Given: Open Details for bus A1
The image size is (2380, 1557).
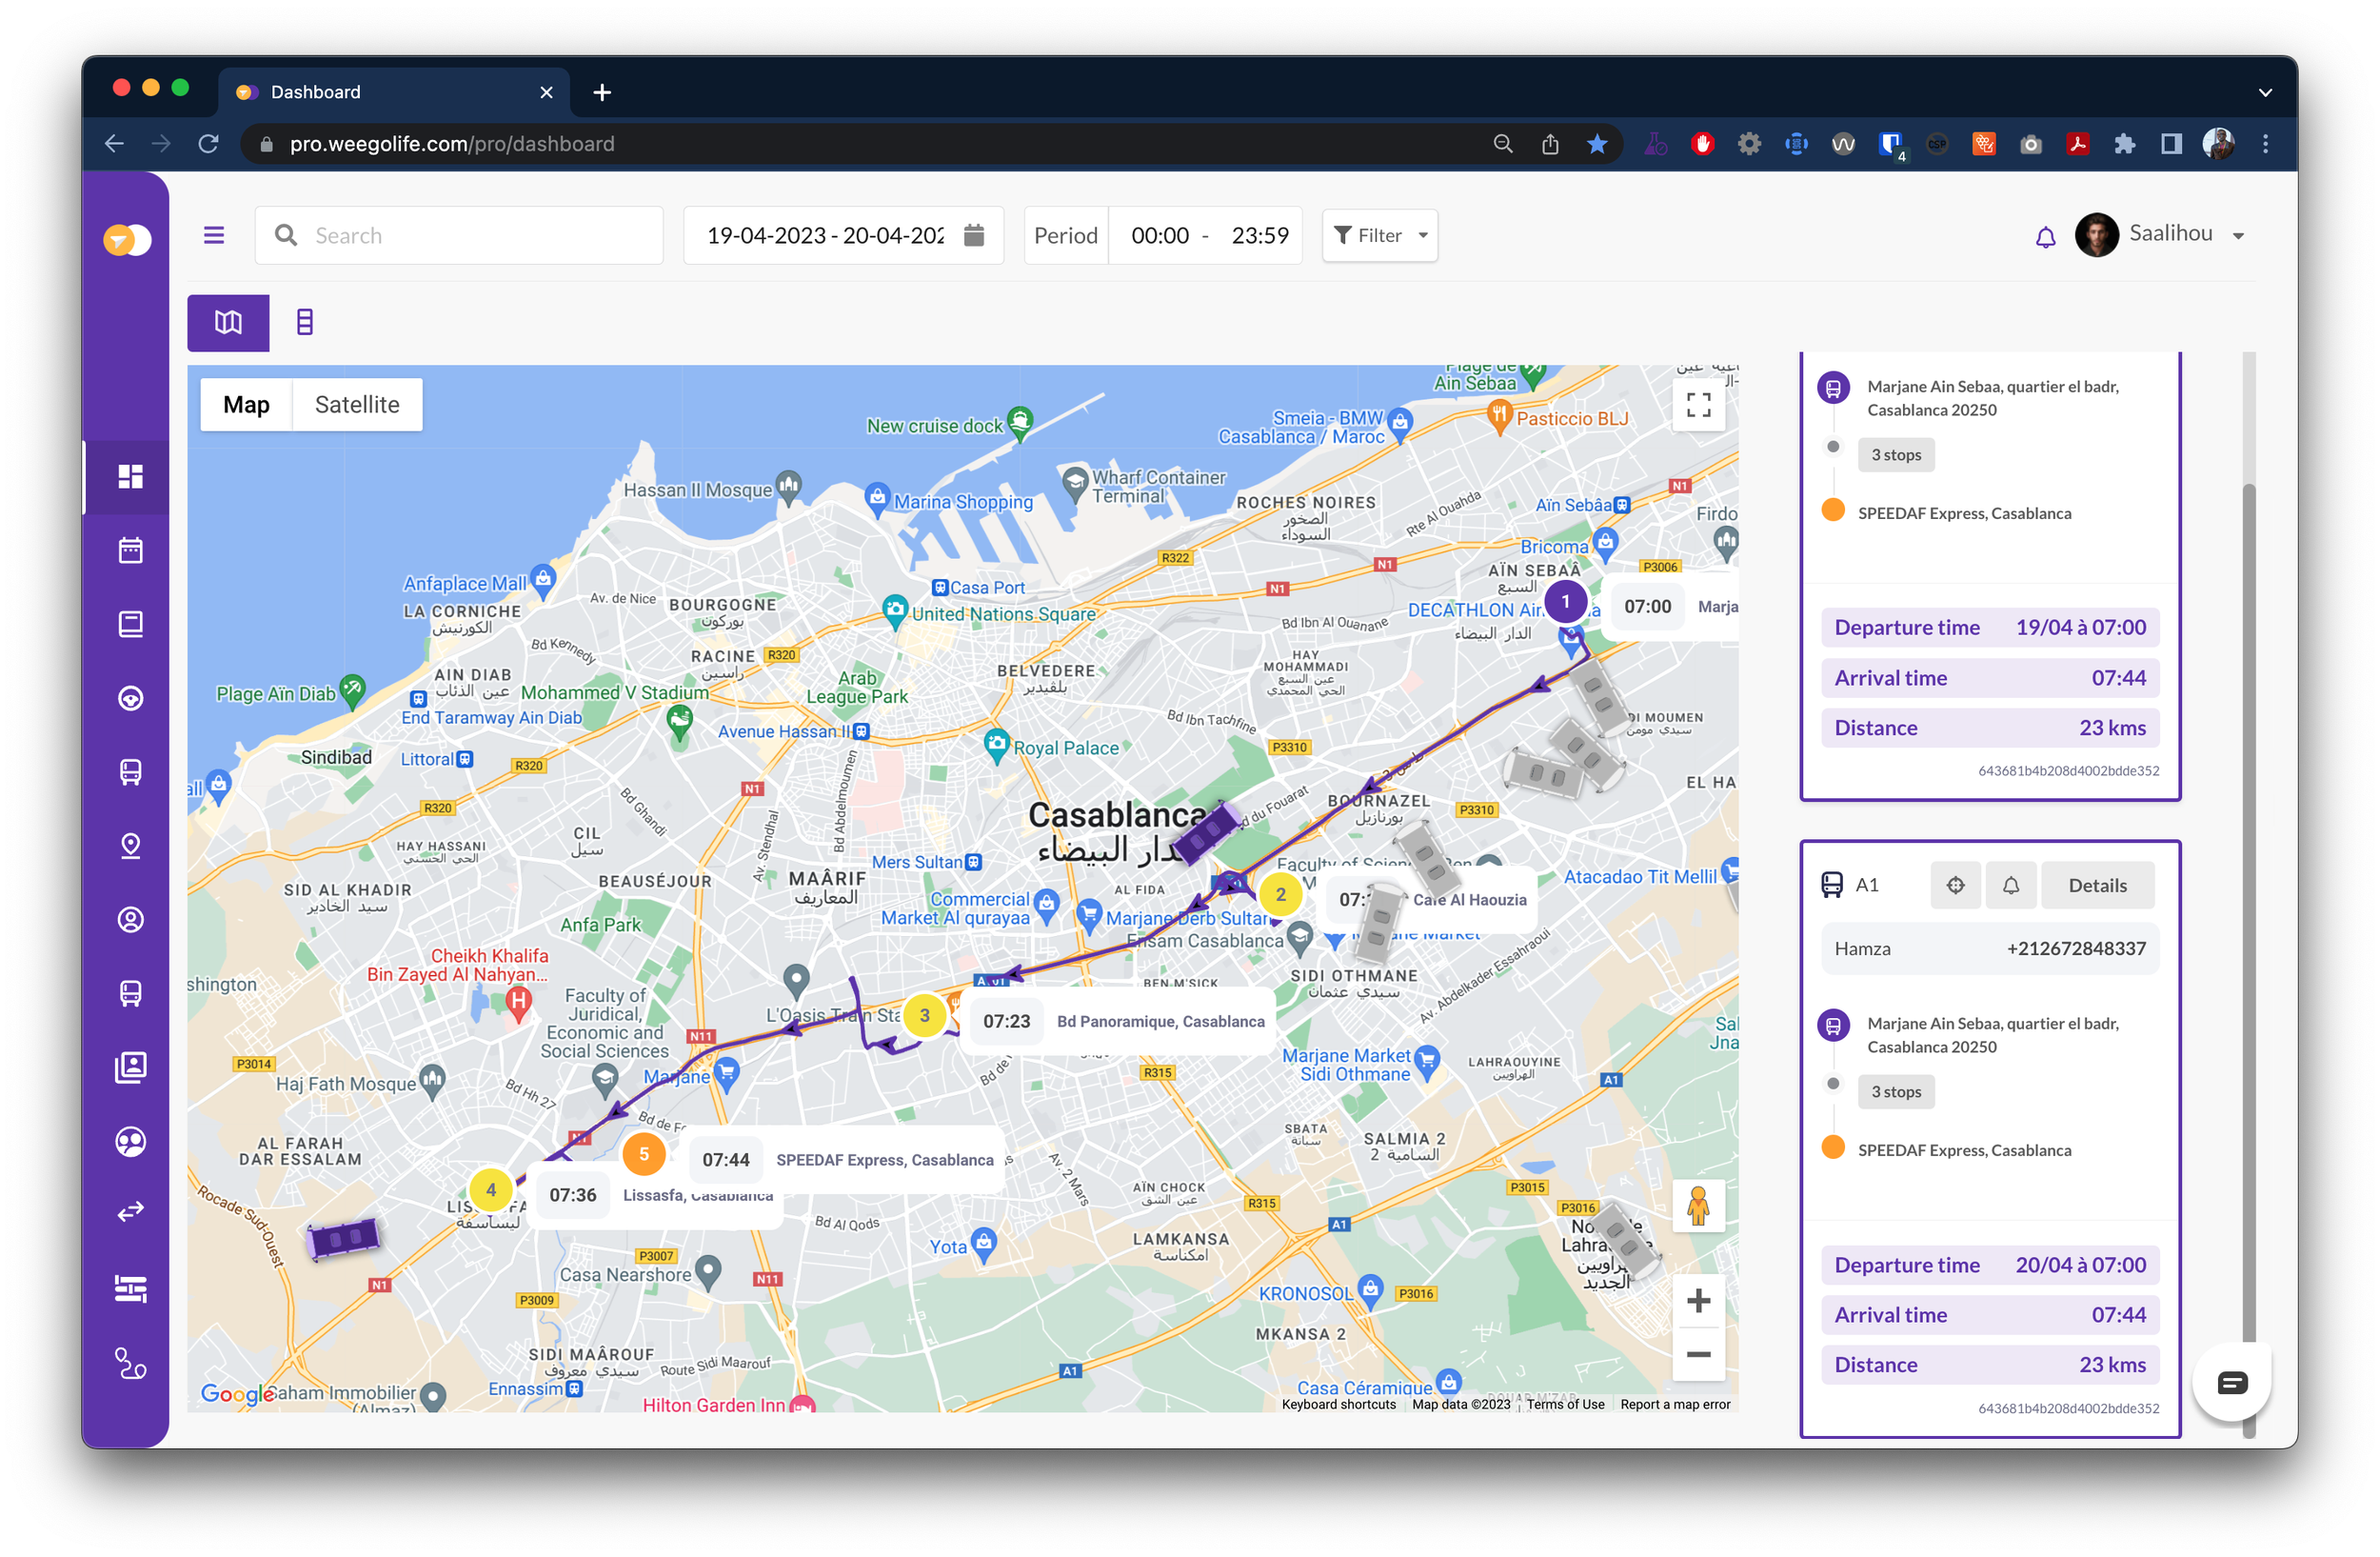Looking at the screenshot, I should point(2098,885).
